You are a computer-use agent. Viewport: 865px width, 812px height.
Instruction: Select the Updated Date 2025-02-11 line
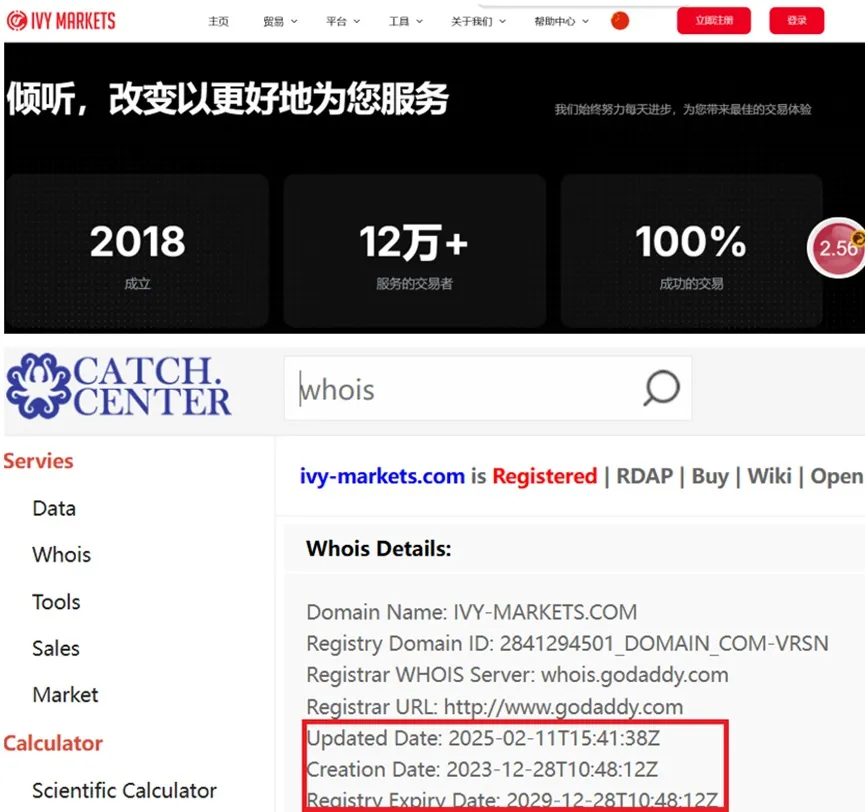click(x=483, y=738)
